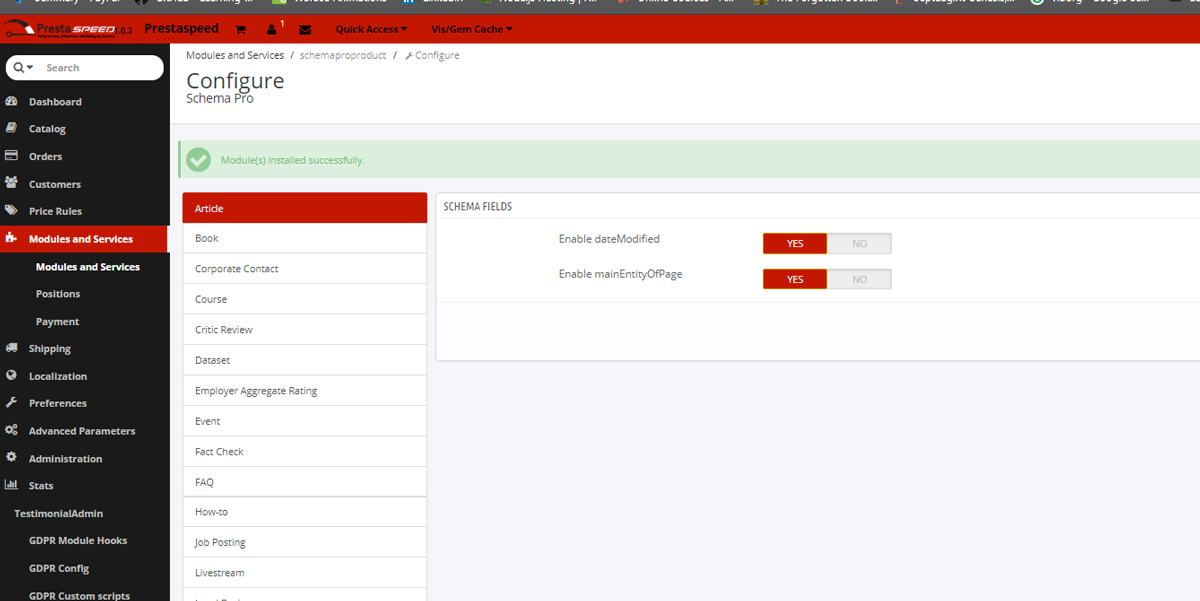Open the How-to tab
Viewport: 1200px width, 601px height.
[305, 512]
